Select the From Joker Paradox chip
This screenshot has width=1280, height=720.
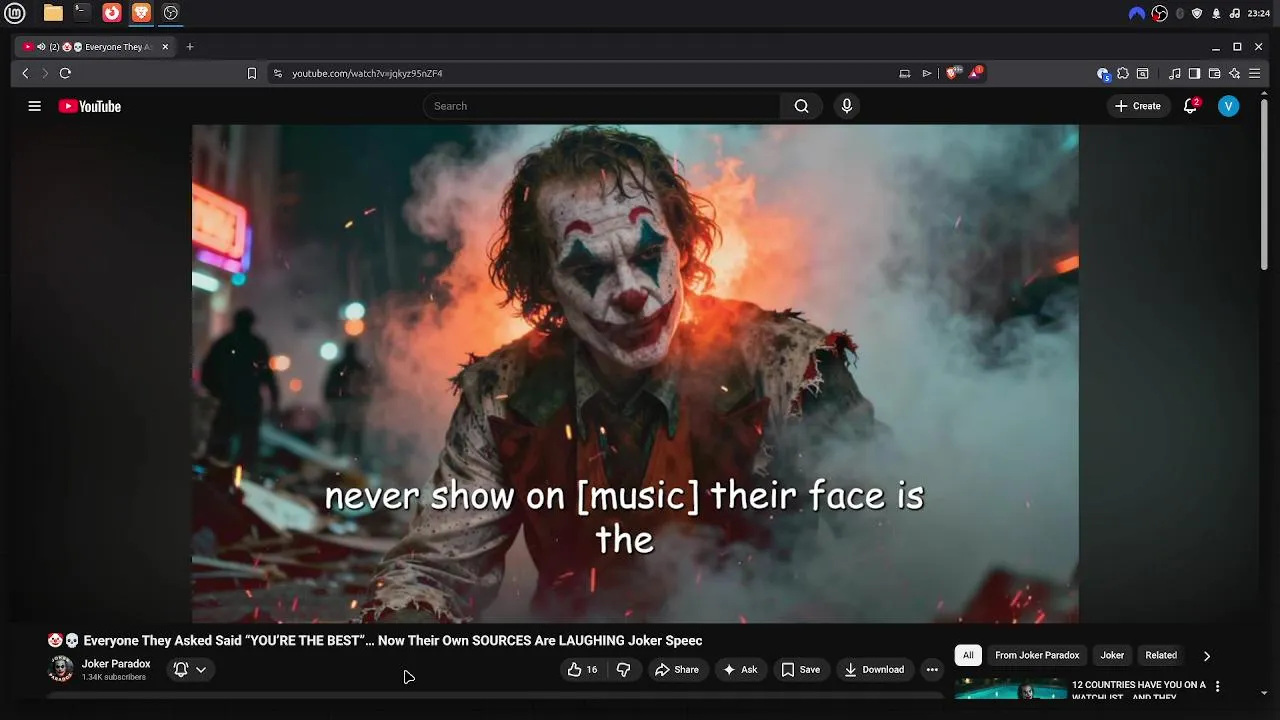click(1037, 655)
